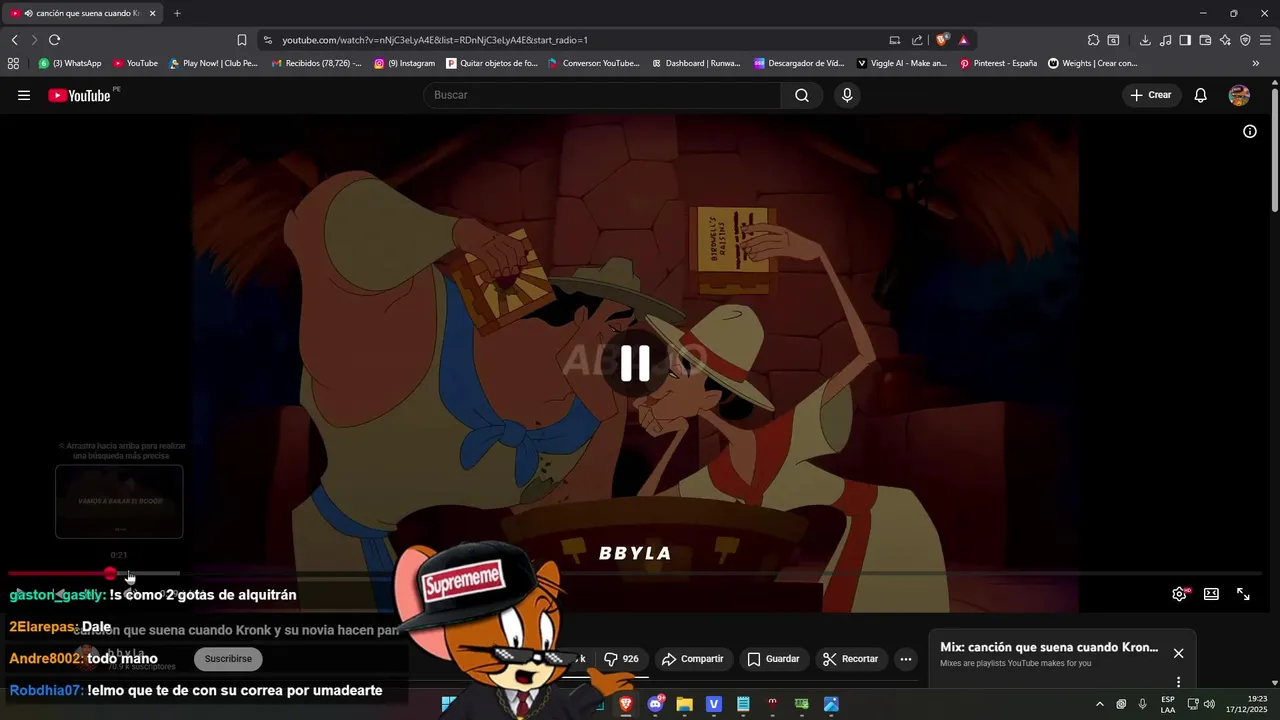This screenshot has width=1280, height=720.
Task: Open Leo AI sparkle icon
Action: tap(1225, 40)
